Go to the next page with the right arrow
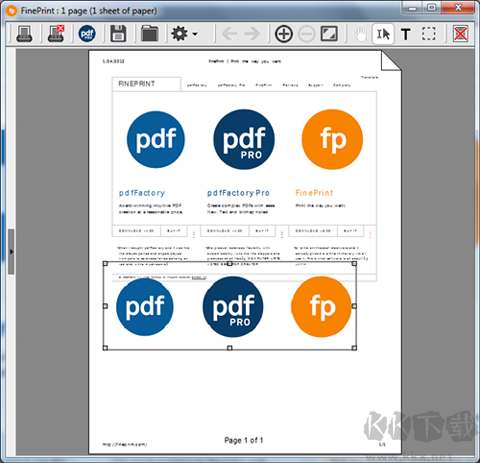480x463 pixels. coord(252,34)
